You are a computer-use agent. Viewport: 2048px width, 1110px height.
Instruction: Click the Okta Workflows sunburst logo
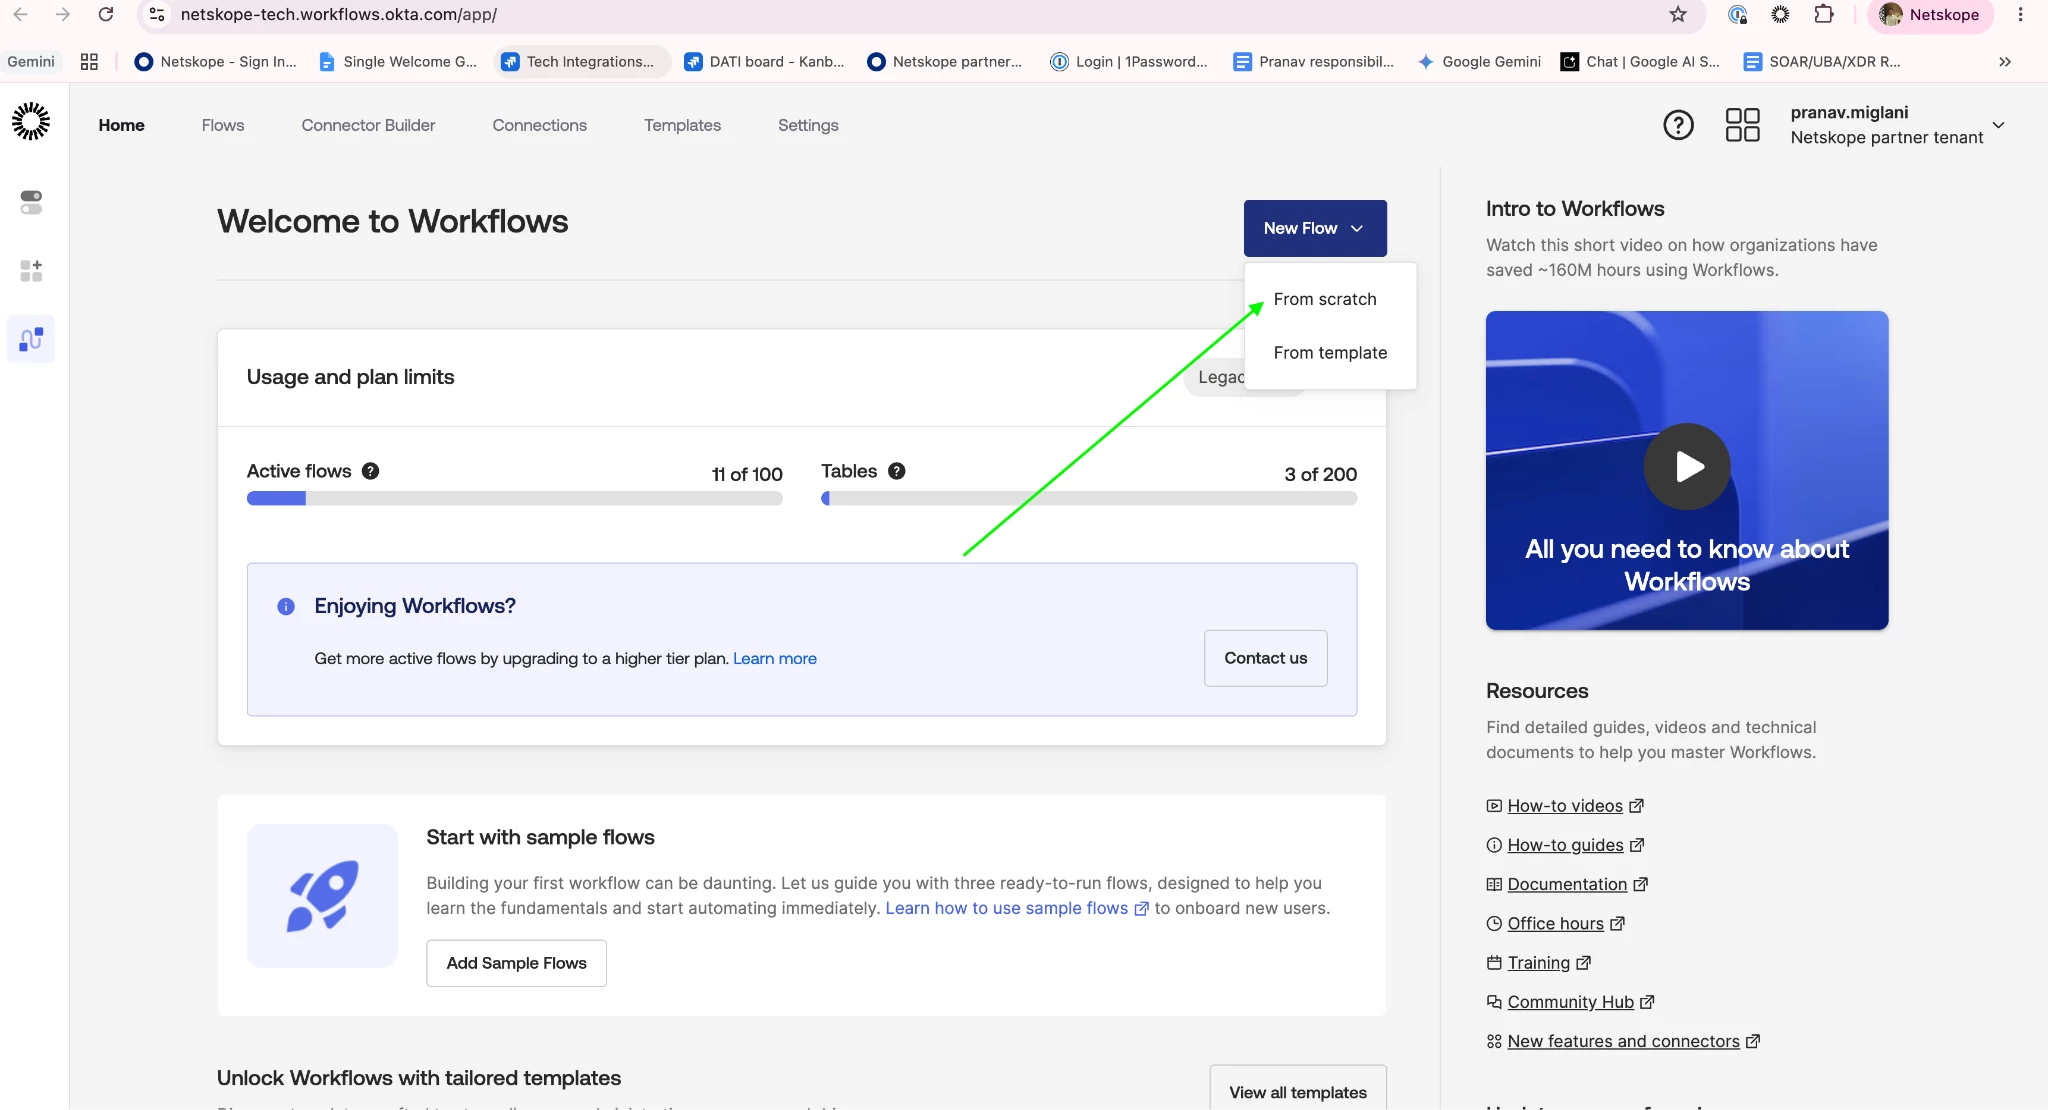click(x=31, y=121)
